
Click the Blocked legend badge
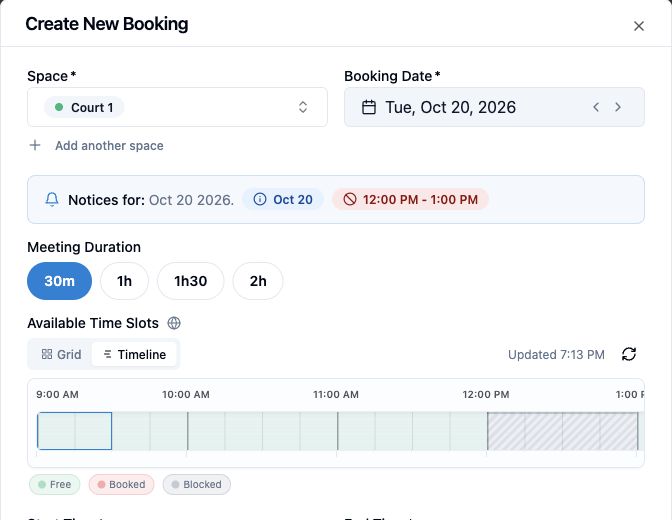[197, 484]
